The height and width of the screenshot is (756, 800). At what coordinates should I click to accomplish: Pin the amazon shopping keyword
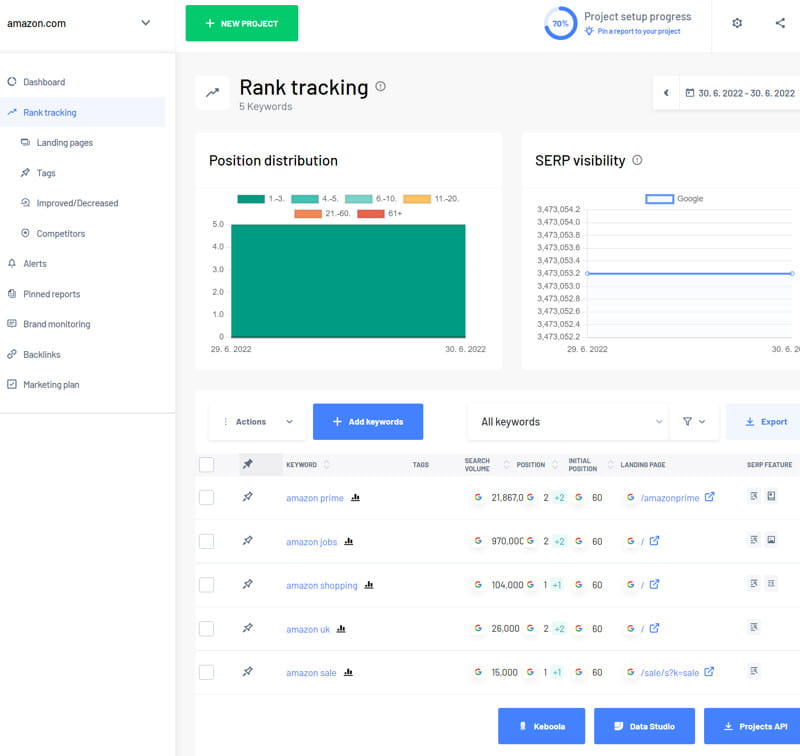point(247,584)
